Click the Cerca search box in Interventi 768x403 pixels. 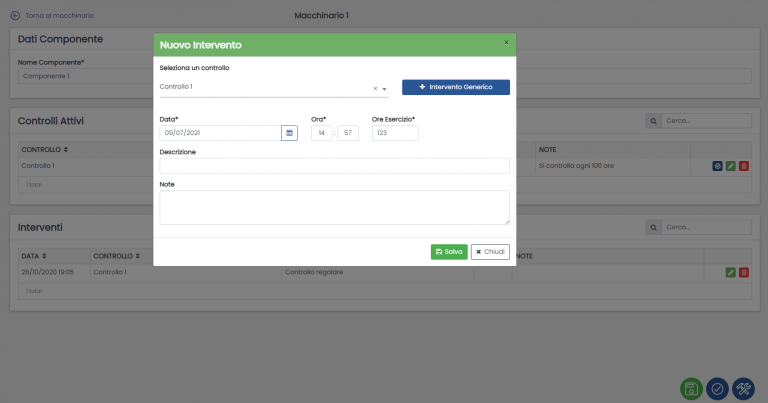[706, 228]
